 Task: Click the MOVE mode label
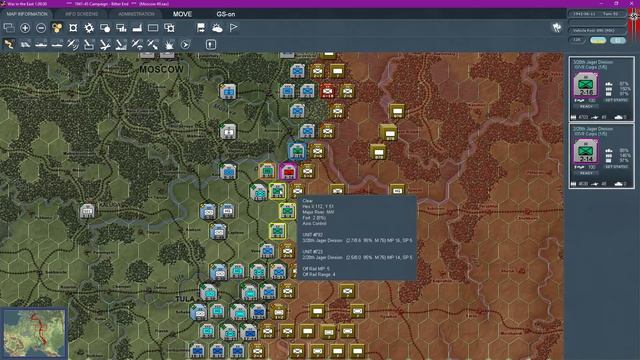pyautogui.click(x=182, y=14)
